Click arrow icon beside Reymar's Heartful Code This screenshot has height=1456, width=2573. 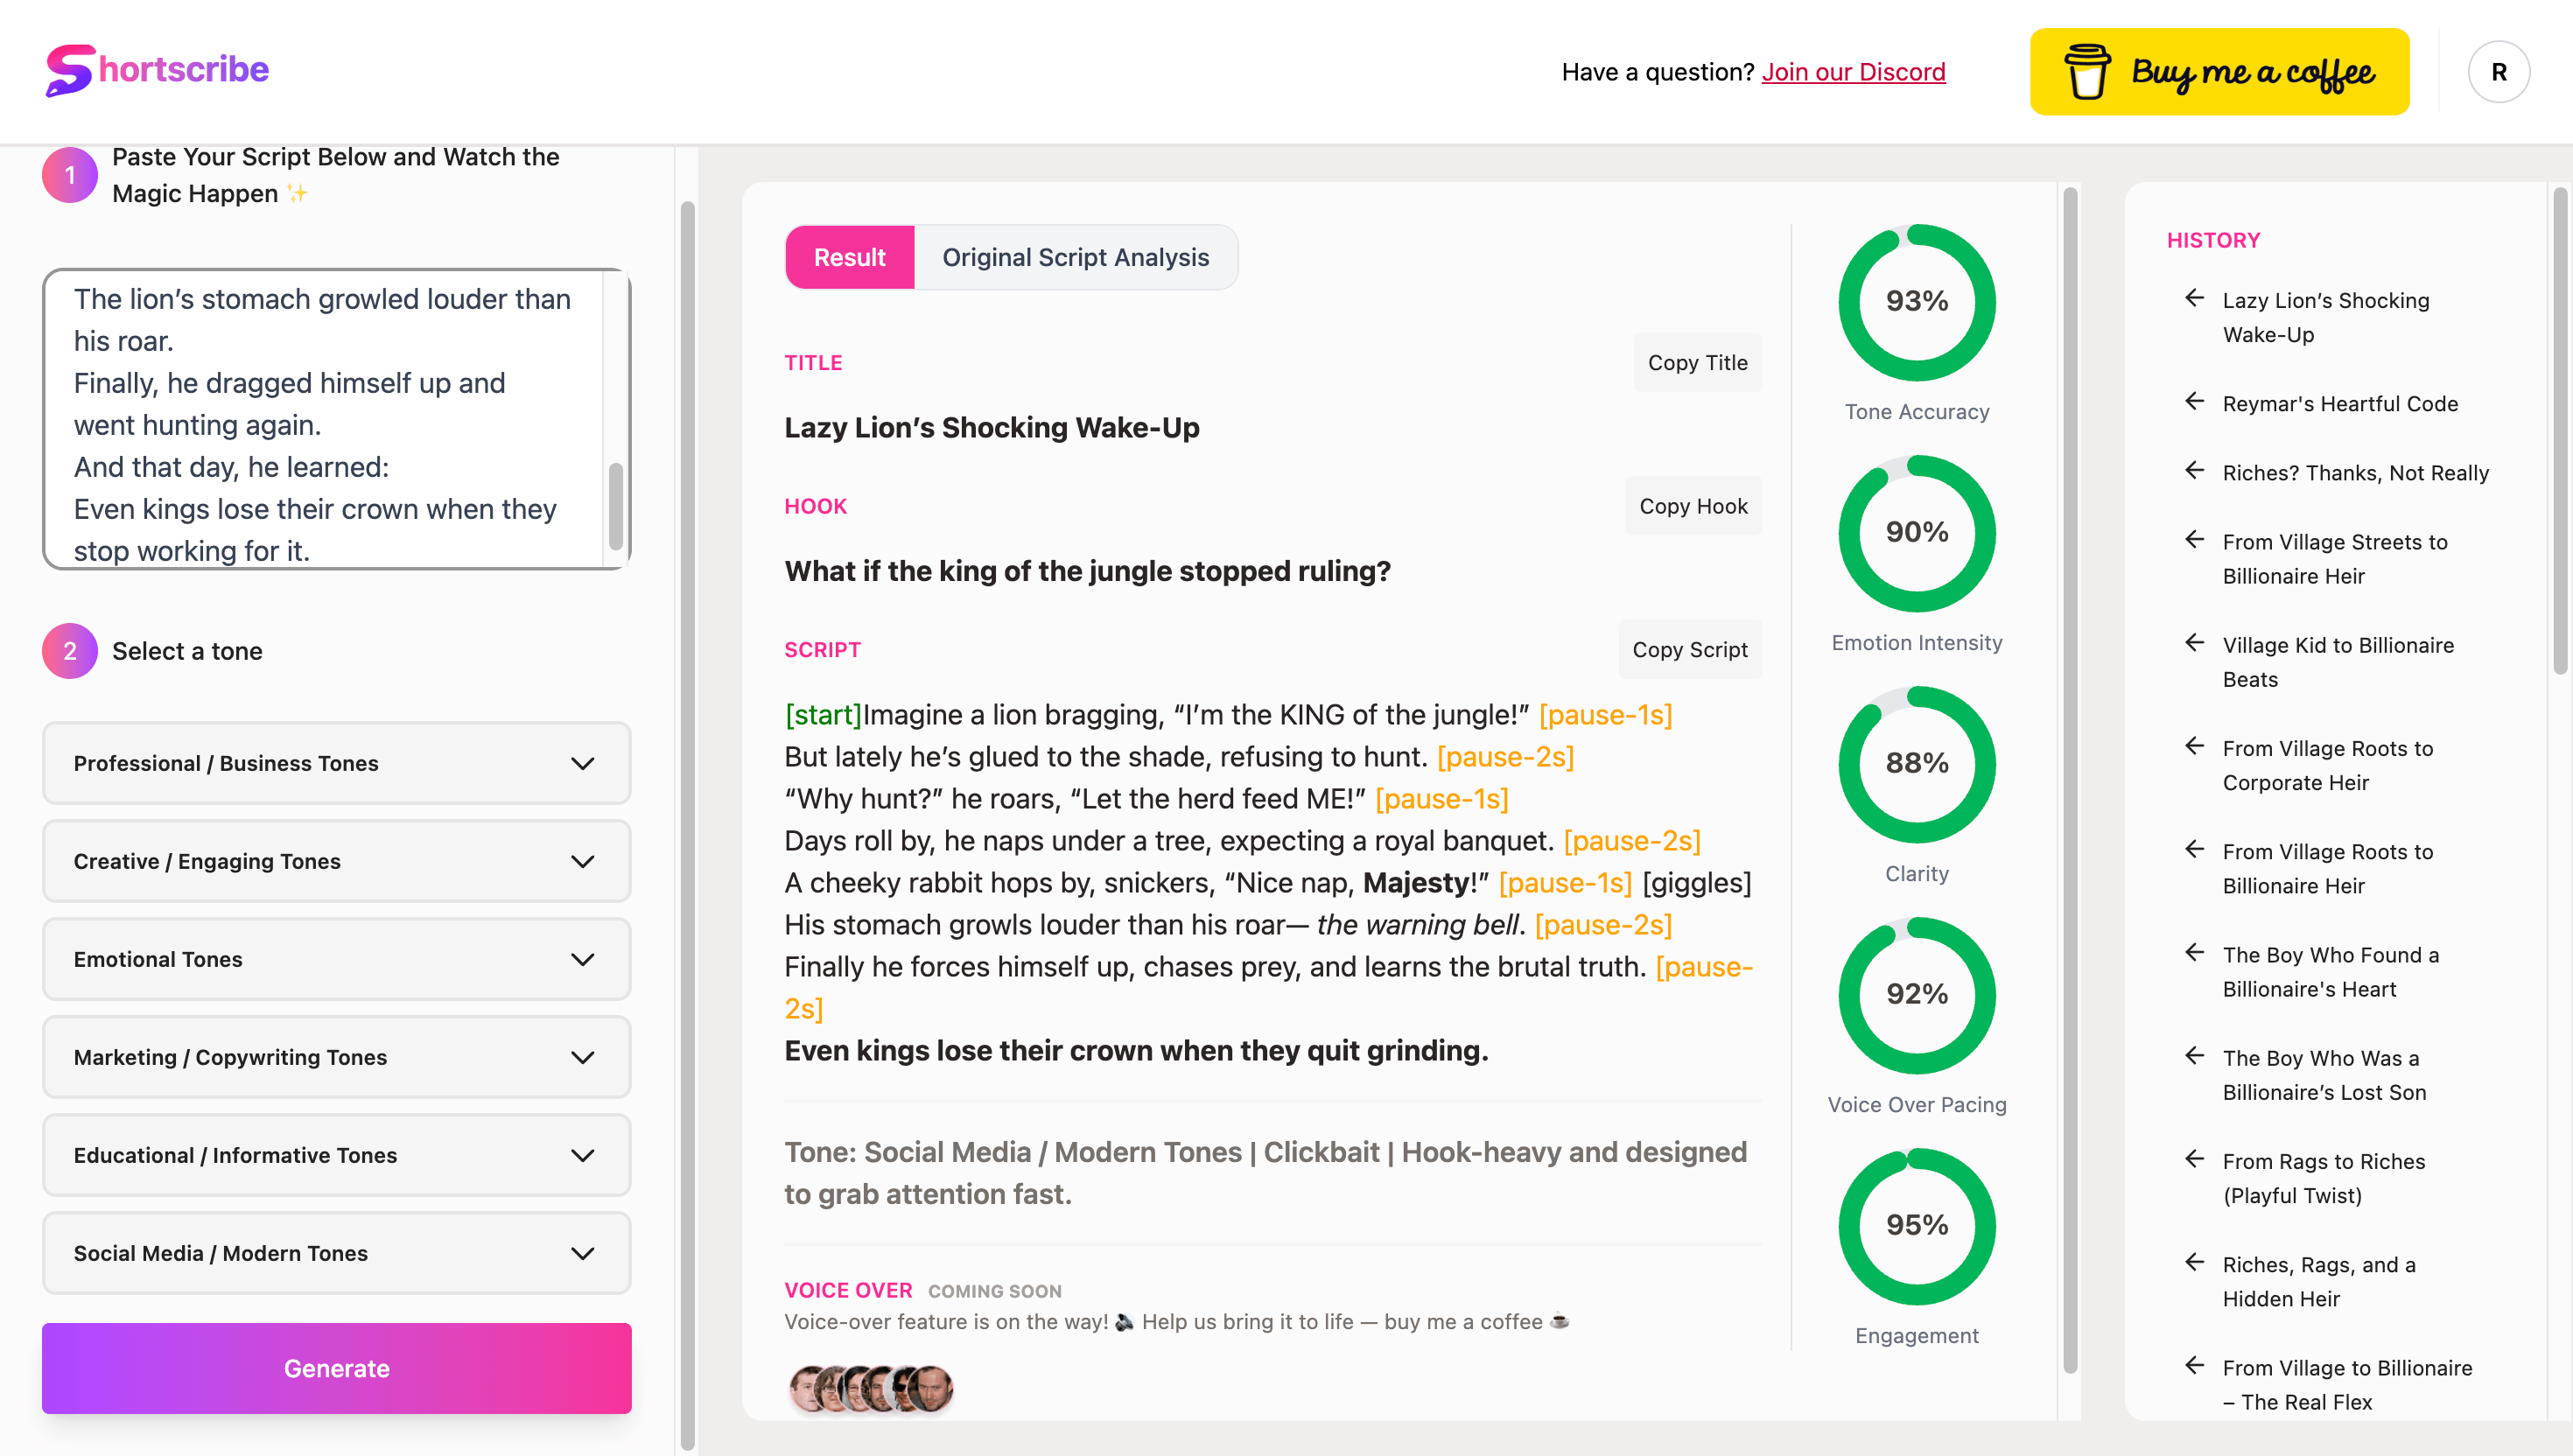tap(2194, 402)
